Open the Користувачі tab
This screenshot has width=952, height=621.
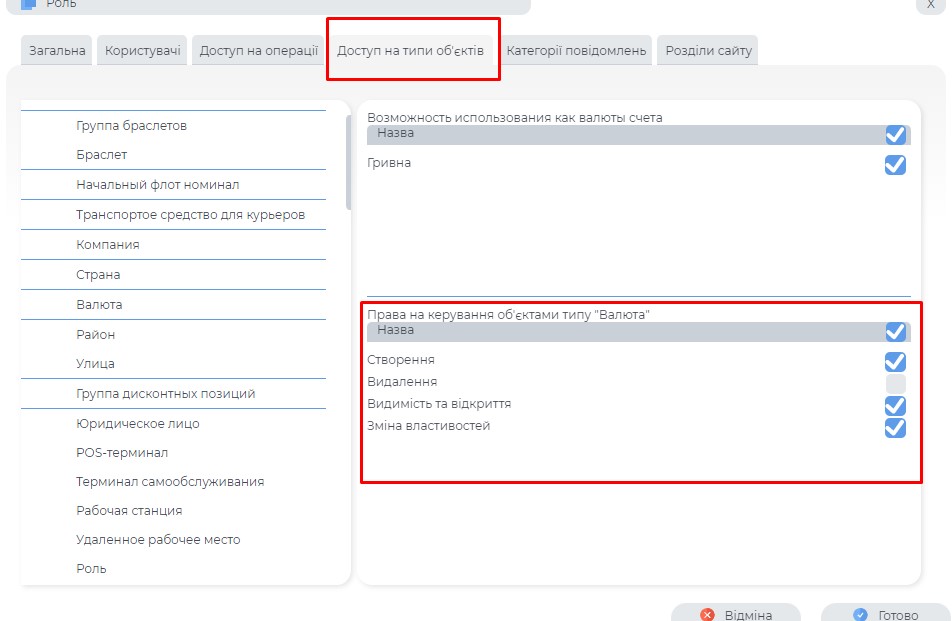[141, 50]
